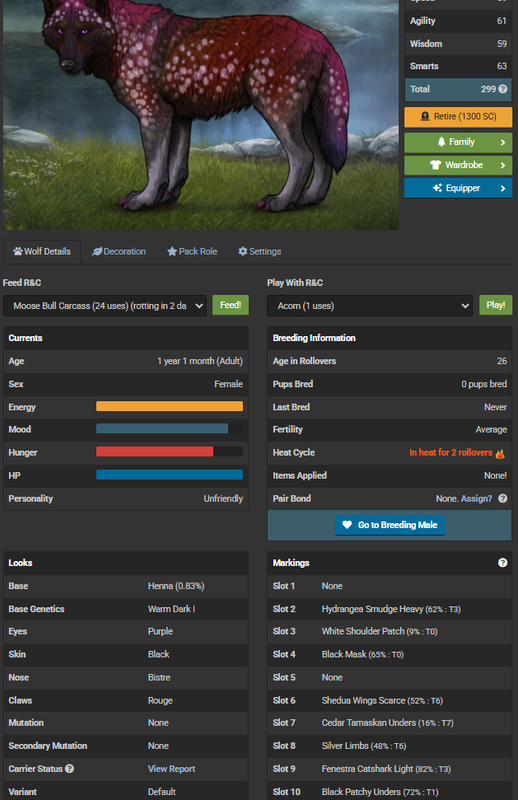Image resolution: width=518 pixels, height=800 pixels.
Task: Click the leaf icon on Decoration tab
Action: (x=97, y=252)
